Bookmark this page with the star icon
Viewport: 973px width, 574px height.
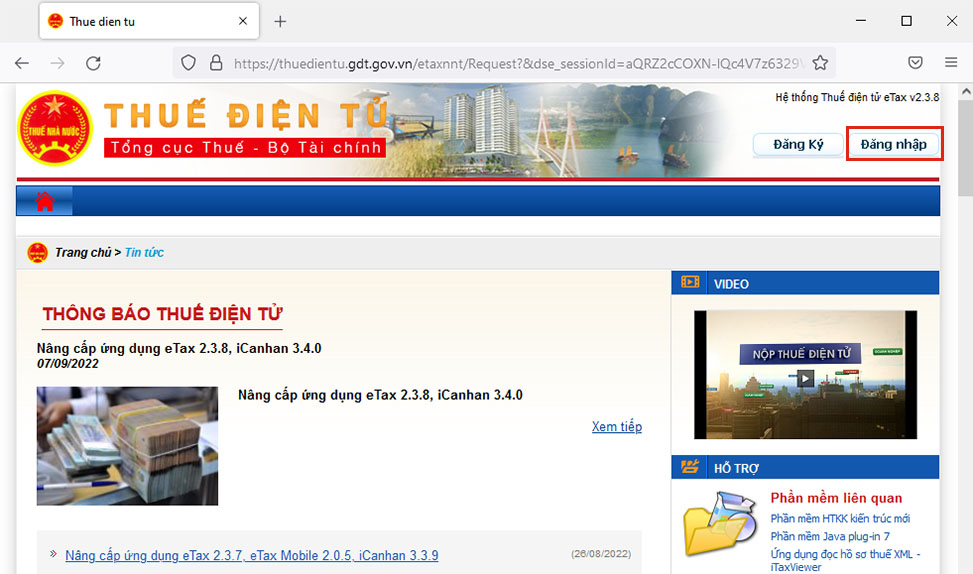[820, 63]
